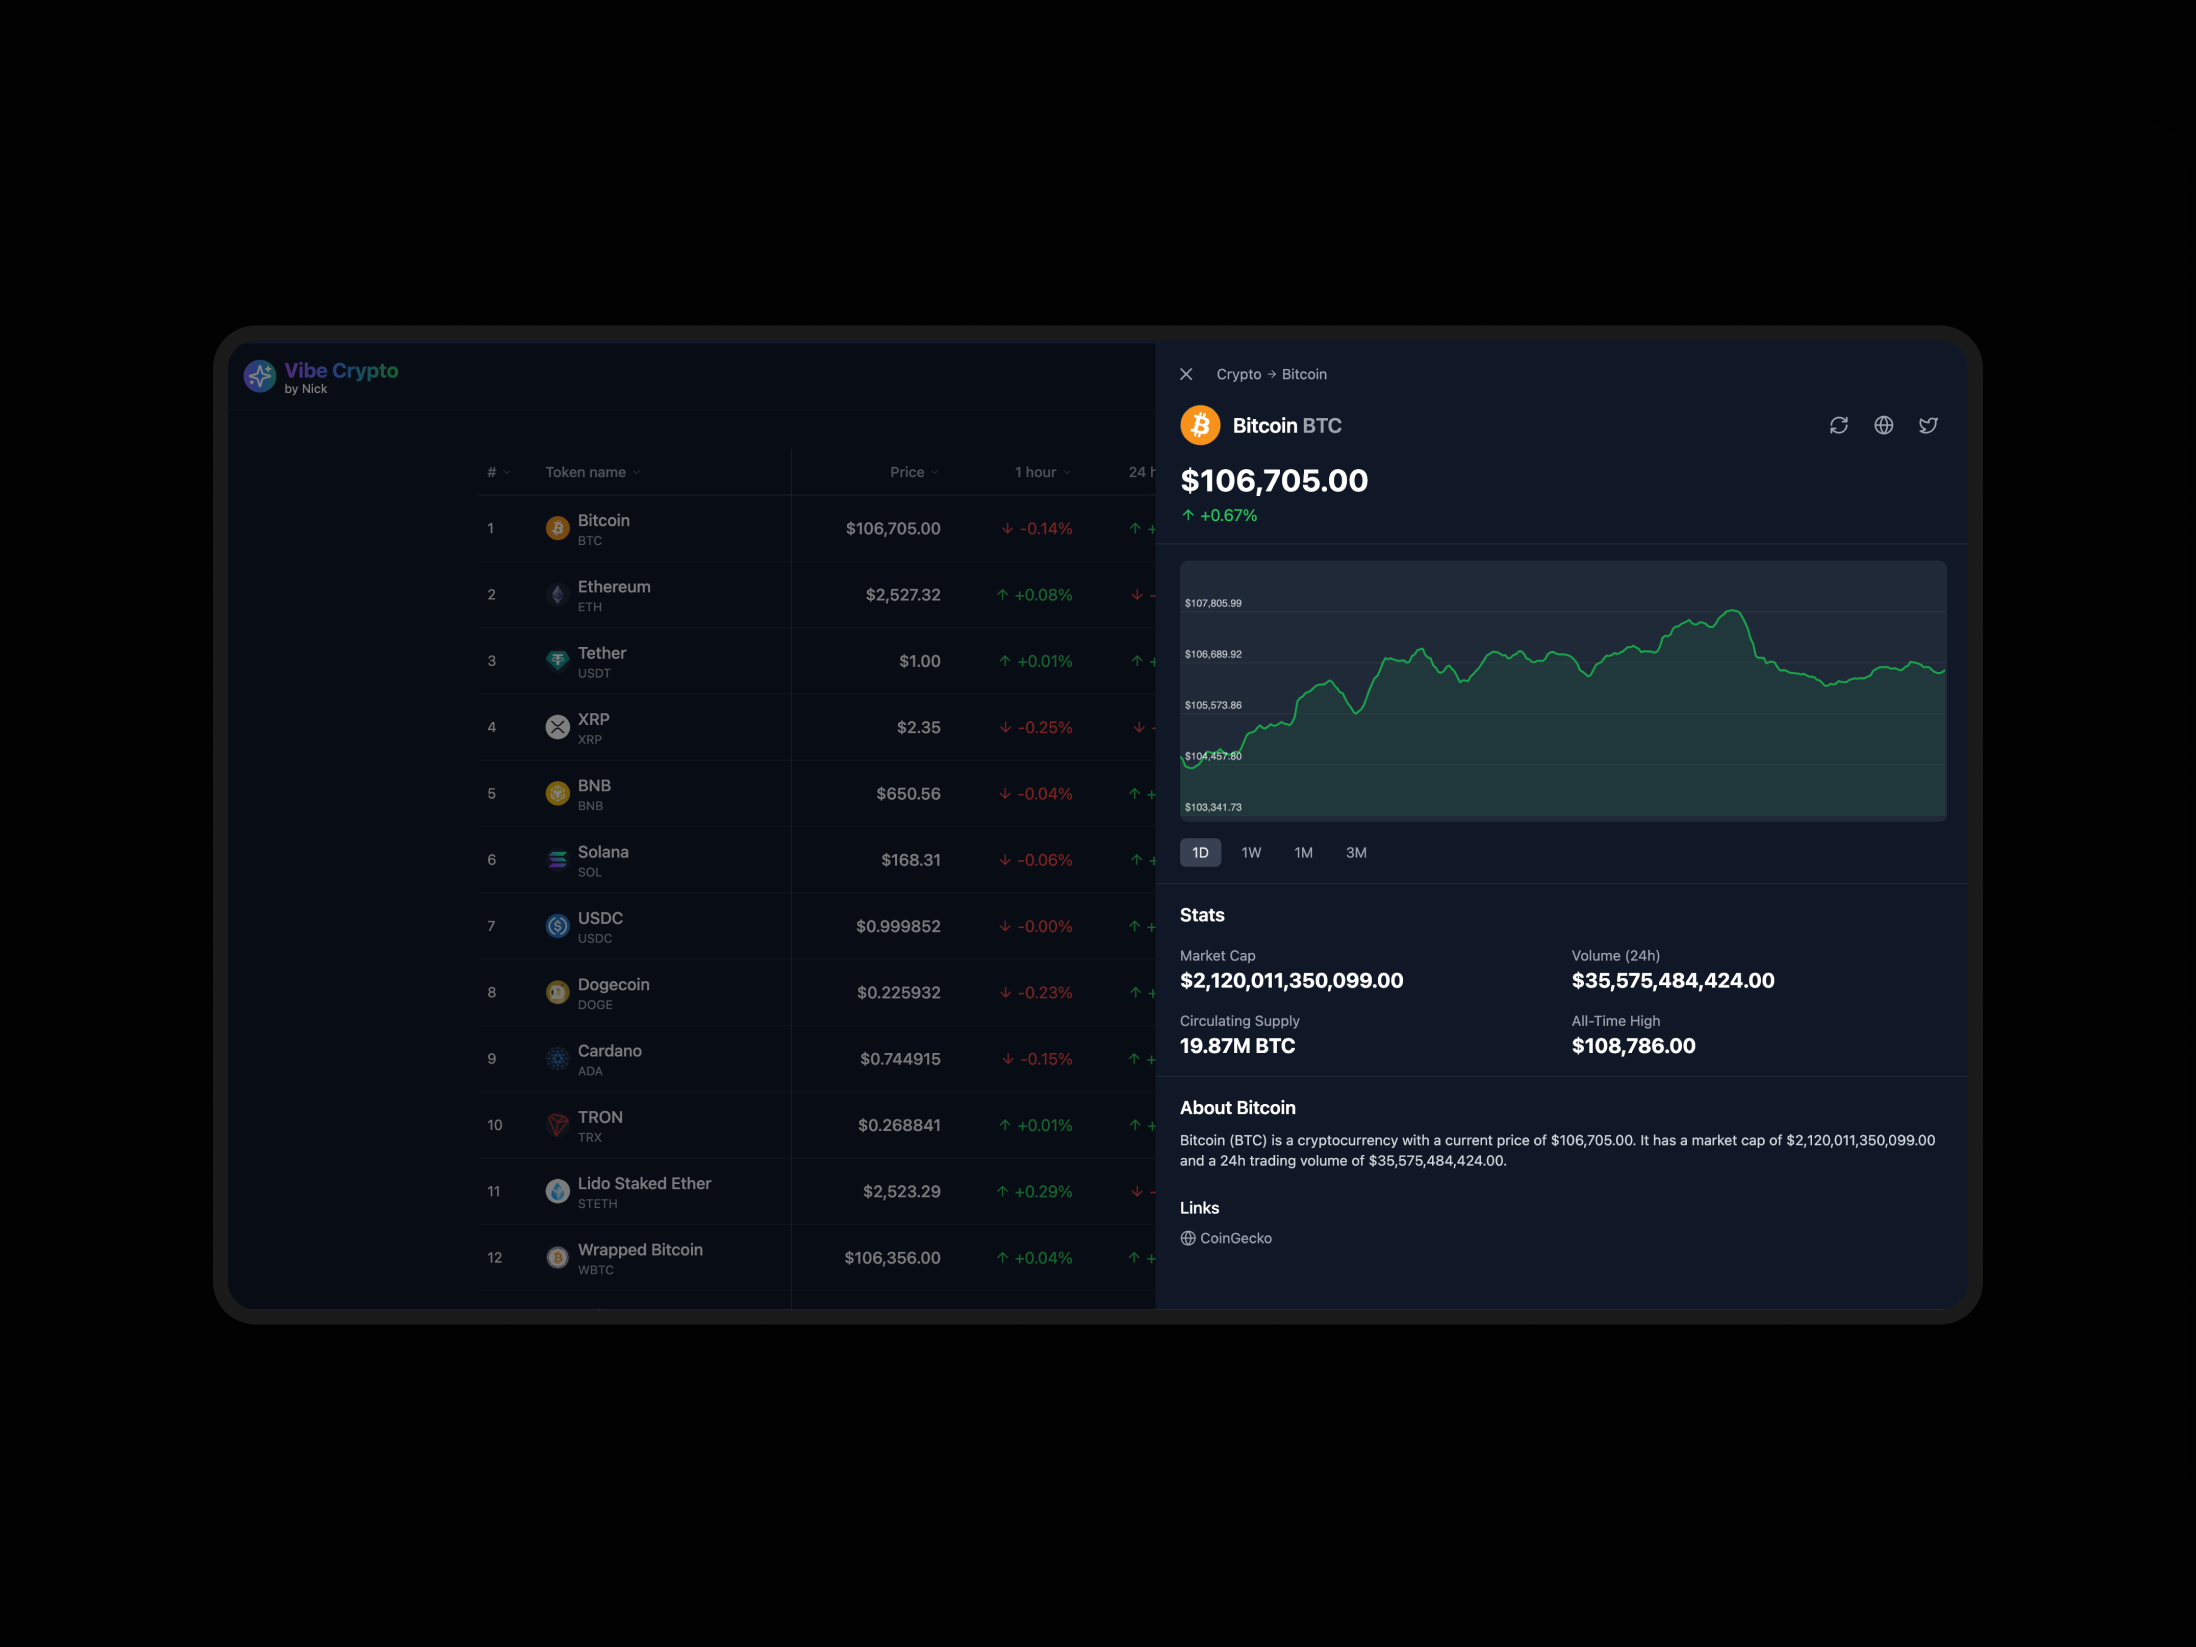
Task: Open the CoinGecko link
Action: 1235,1238
